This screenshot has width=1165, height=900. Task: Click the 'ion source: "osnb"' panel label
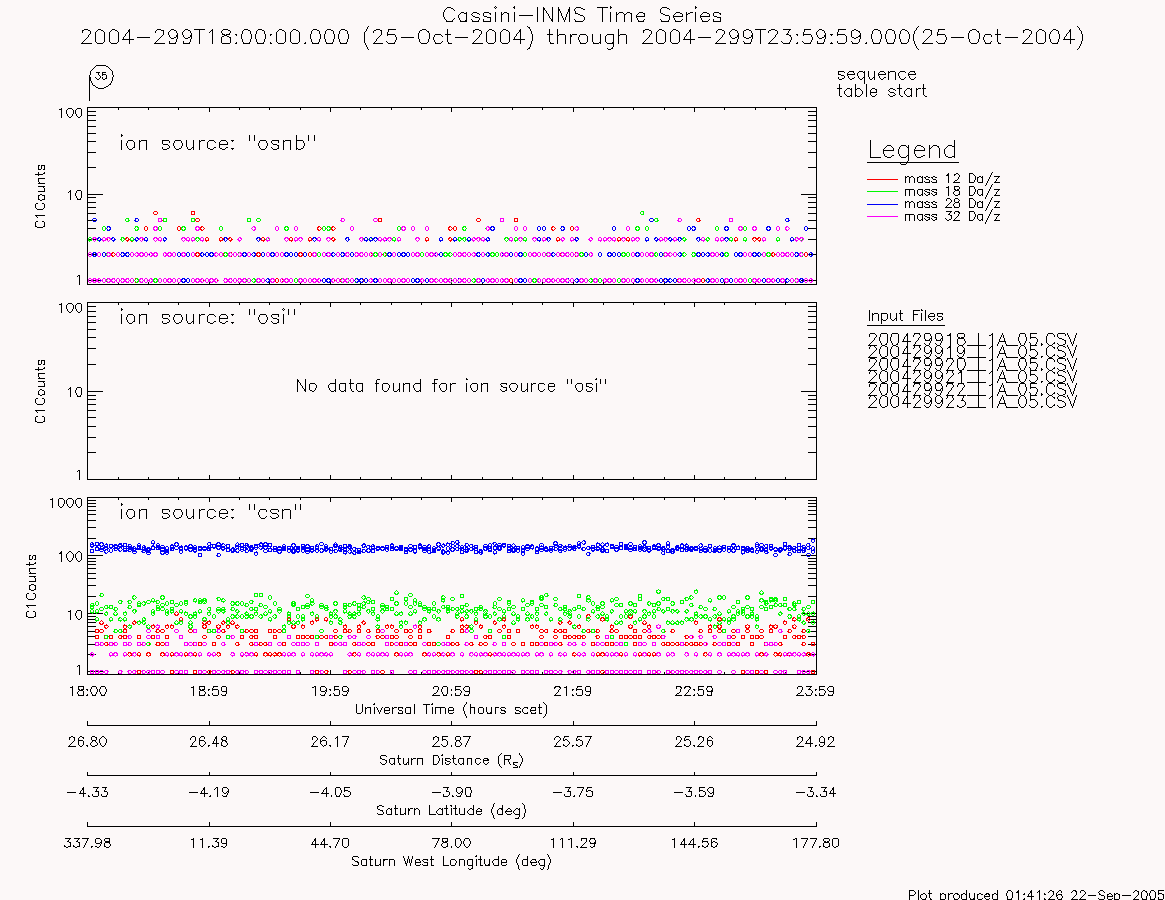pyautogui.click(x=218, y=143)
